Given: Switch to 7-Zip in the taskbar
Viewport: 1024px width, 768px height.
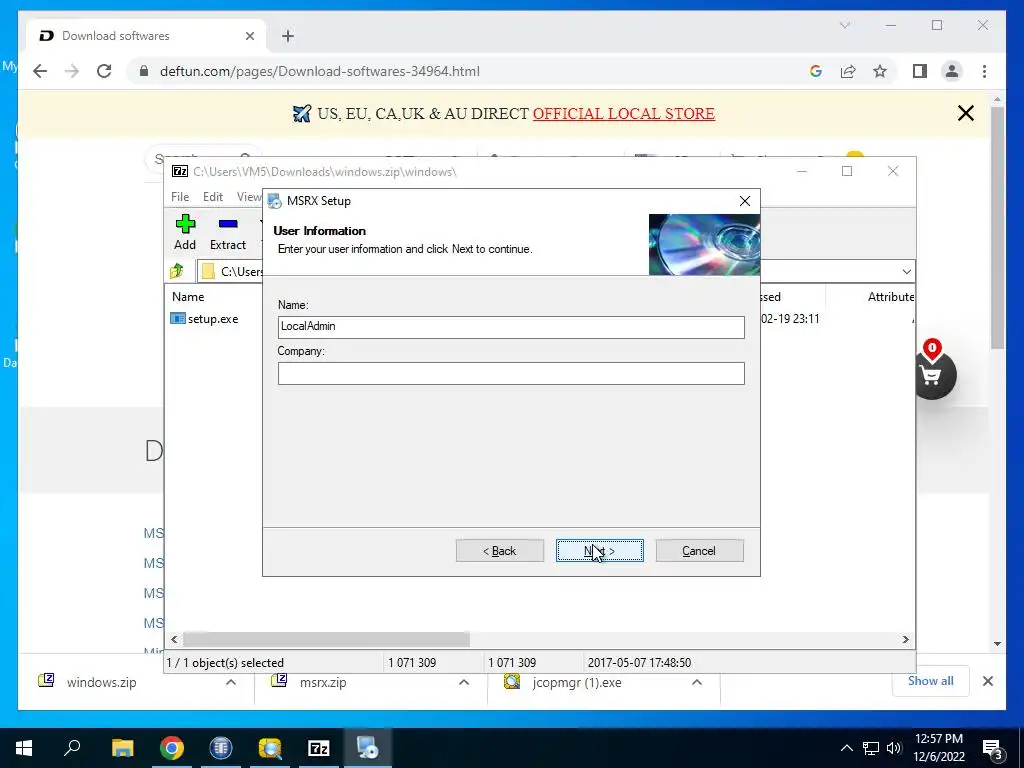Looking at the screenshot, I should click(x=318, y=748).
